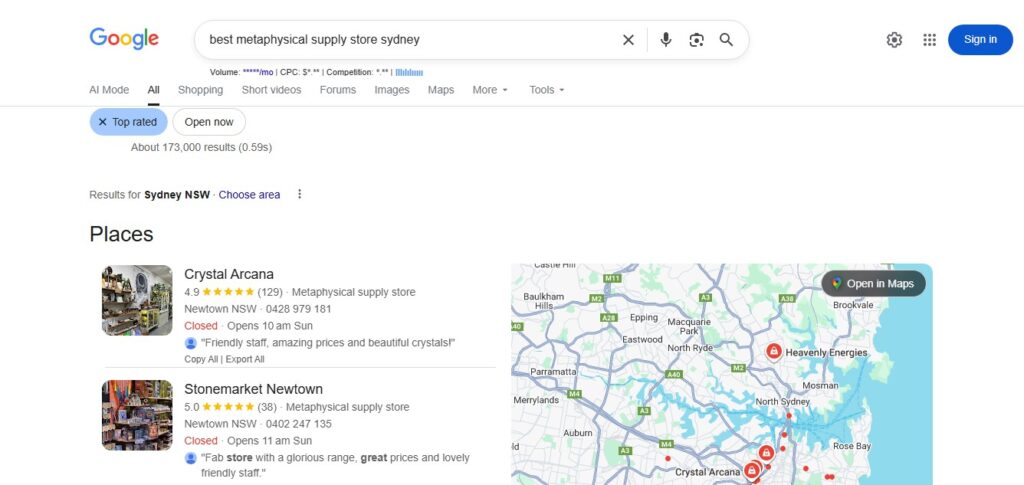Start voice search with microphone icon
The width and height of the screenshot is (1024, 485).
(666, 40)
